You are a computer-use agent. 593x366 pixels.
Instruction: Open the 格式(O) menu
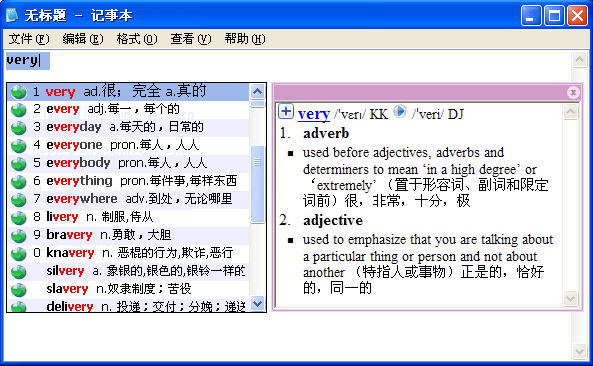(x=137, y=39)
